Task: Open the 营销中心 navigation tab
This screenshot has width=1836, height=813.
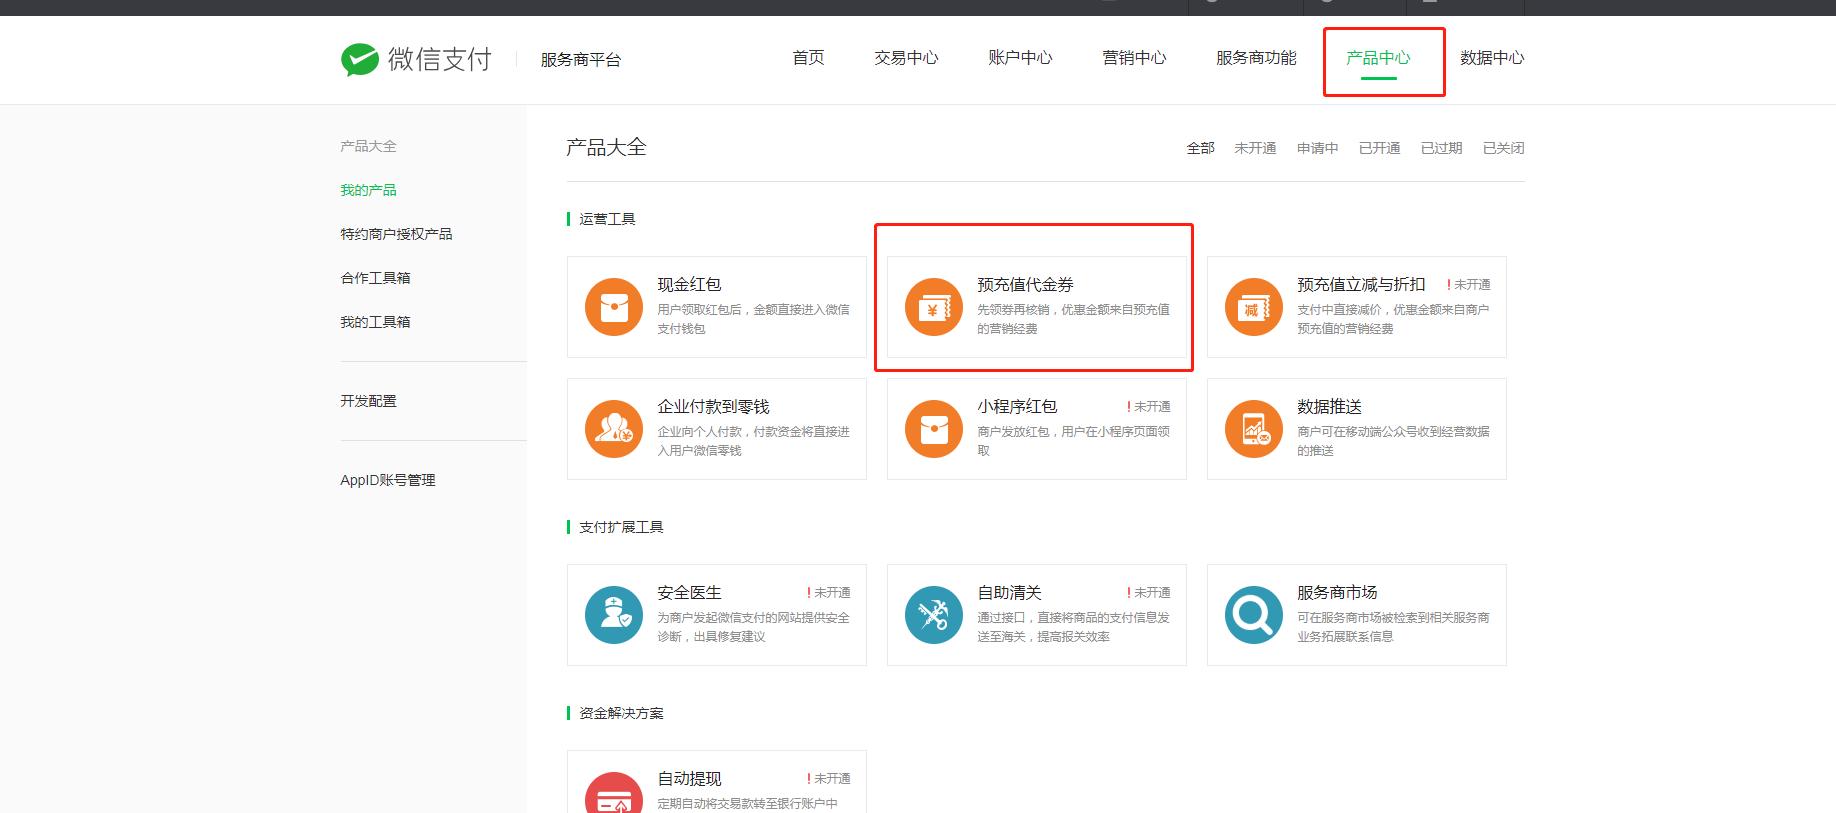Action: pyautogui.click(x=1134, y=58)
